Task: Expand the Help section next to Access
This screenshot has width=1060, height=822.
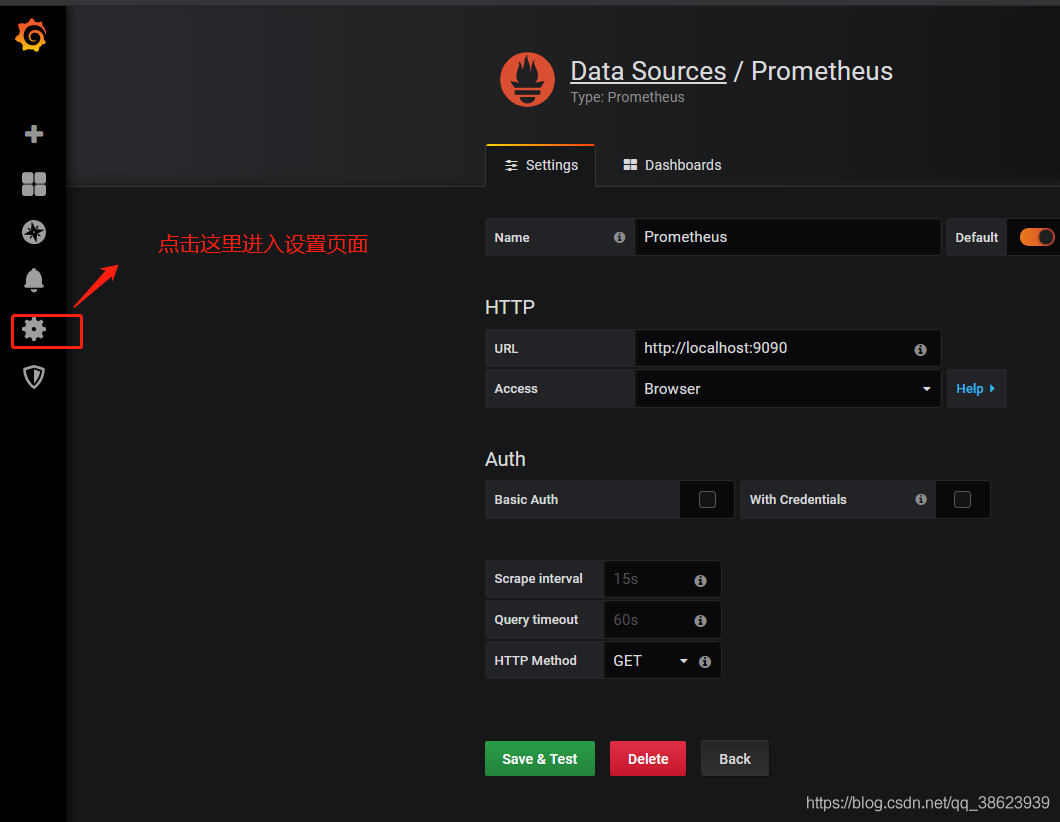Action: pyautogui.click(x=975, y=389)
